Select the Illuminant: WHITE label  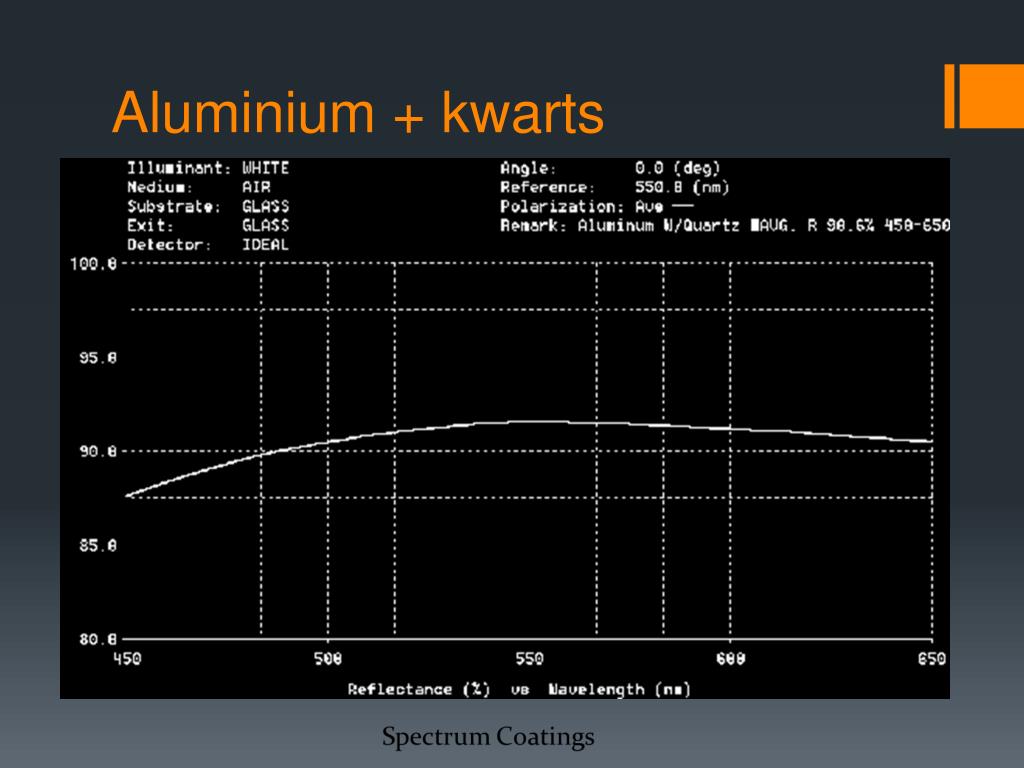coord(208,168)
